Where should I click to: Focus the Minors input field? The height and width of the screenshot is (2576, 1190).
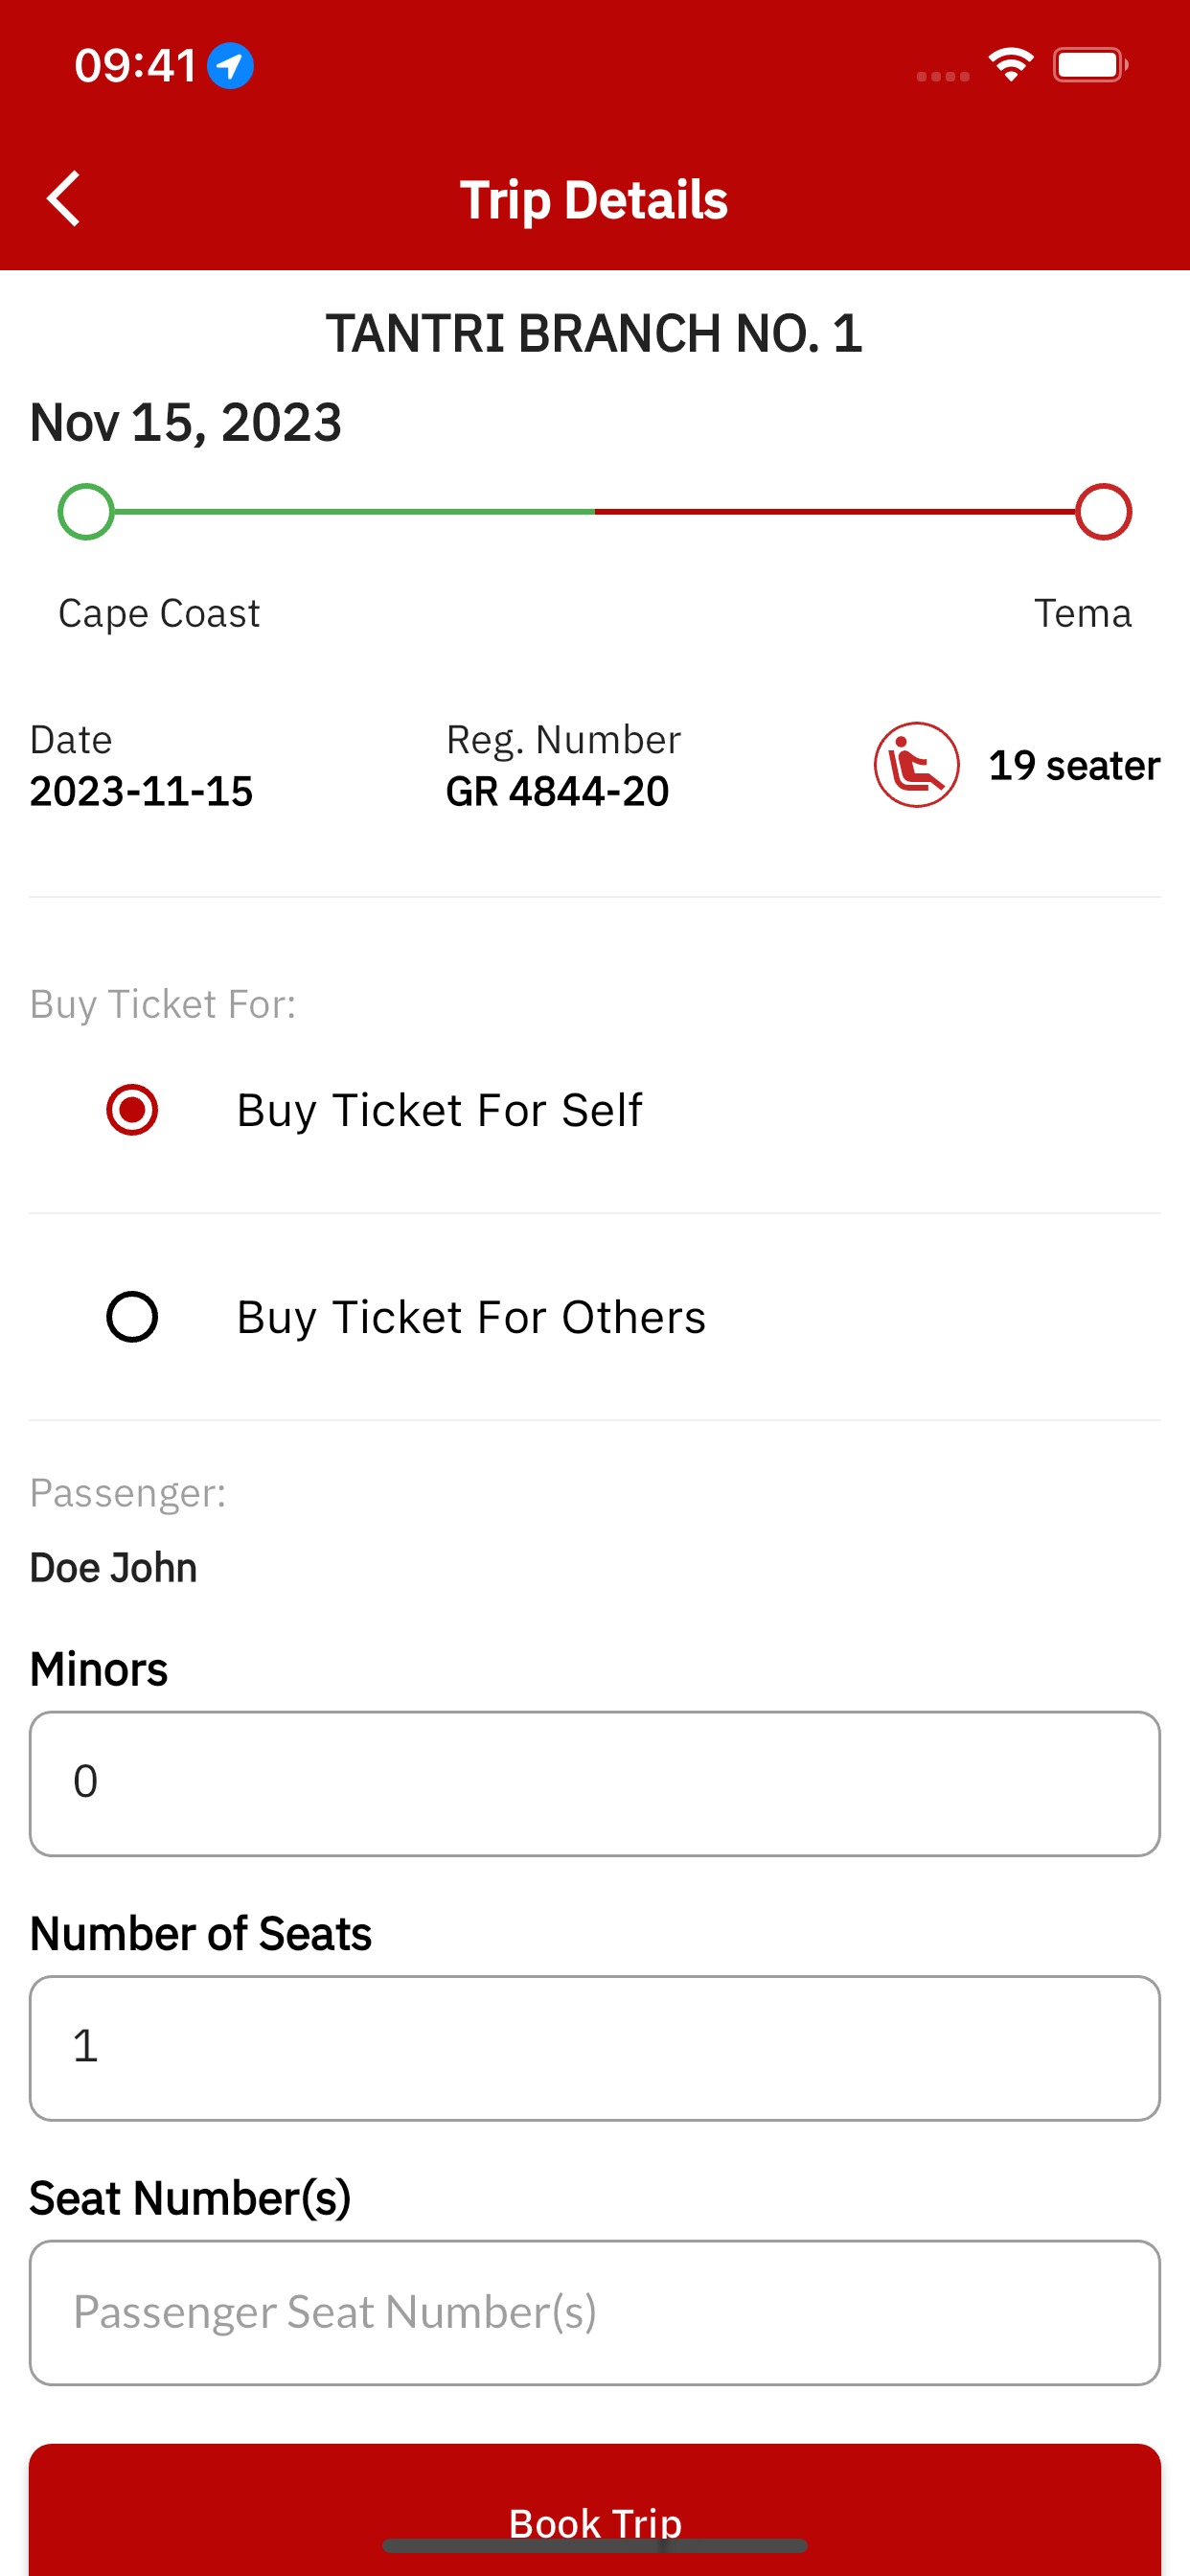pos(595,1783)
